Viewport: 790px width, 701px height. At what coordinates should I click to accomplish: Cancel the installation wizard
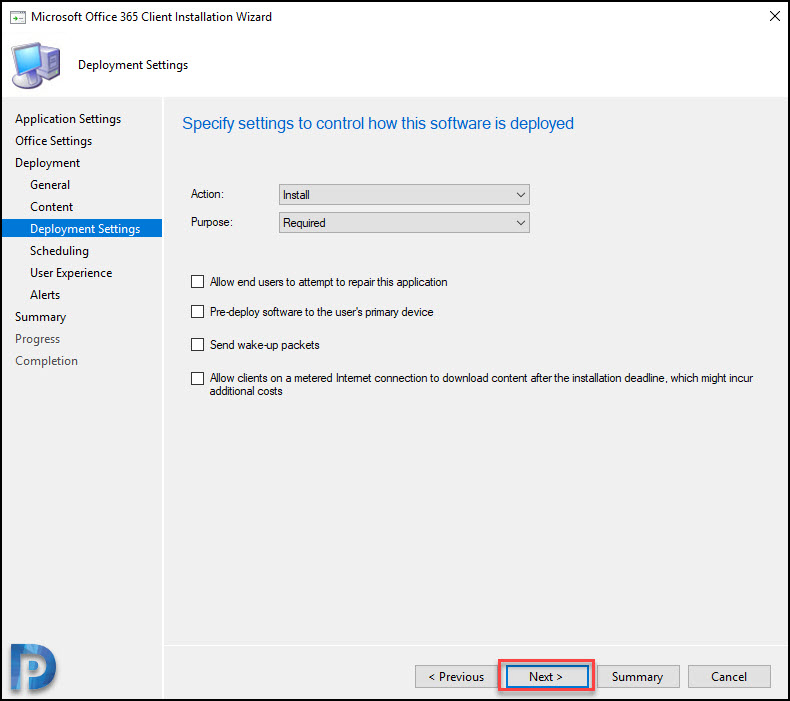tap(729, 676)
